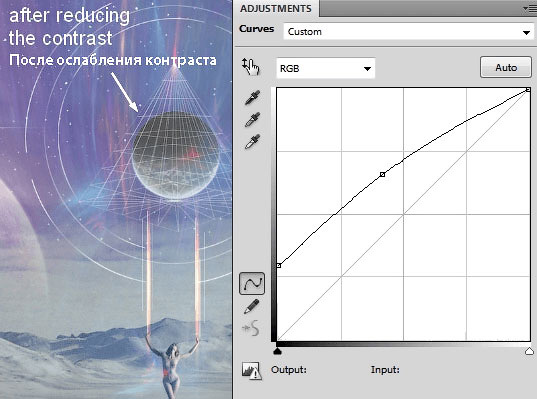Click the histogram warning icon

[252, 371]
